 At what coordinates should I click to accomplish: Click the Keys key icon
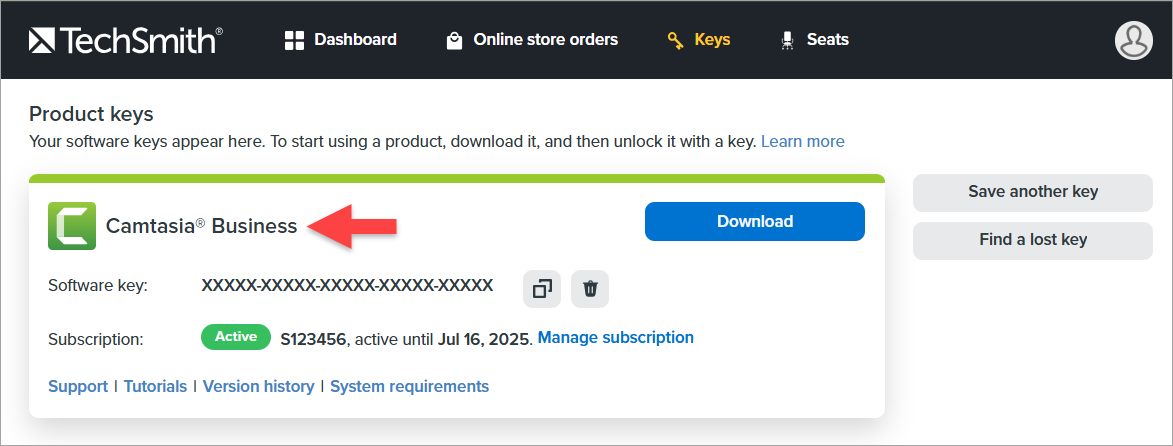coord(675,41)
